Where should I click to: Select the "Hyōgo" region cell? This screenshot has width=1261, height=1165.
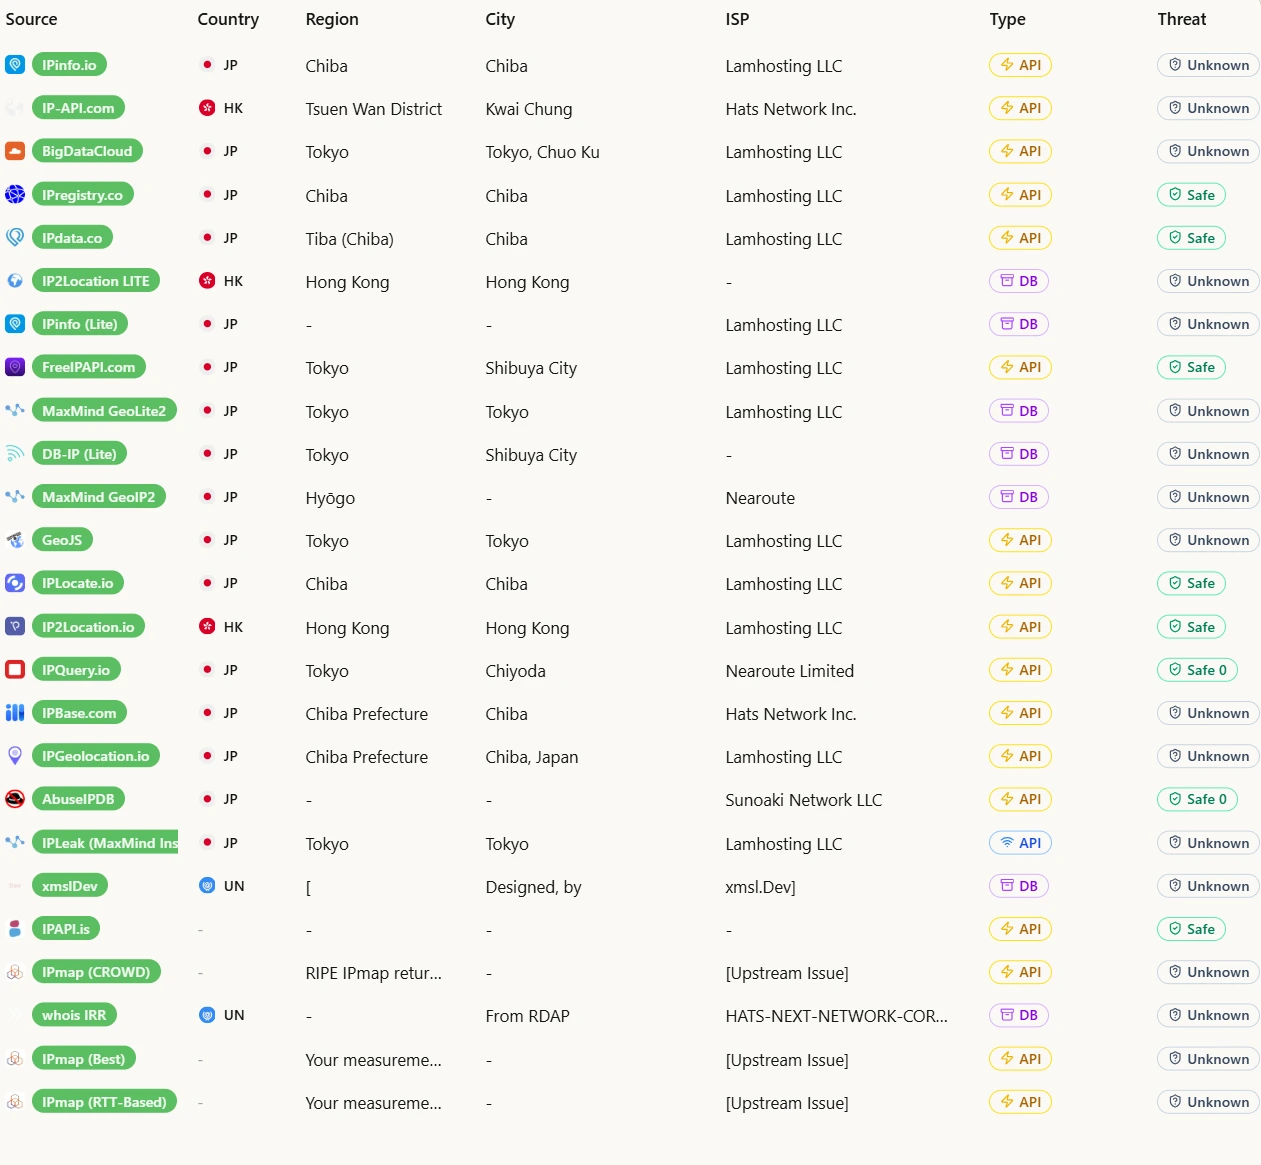tap(330, 498)
